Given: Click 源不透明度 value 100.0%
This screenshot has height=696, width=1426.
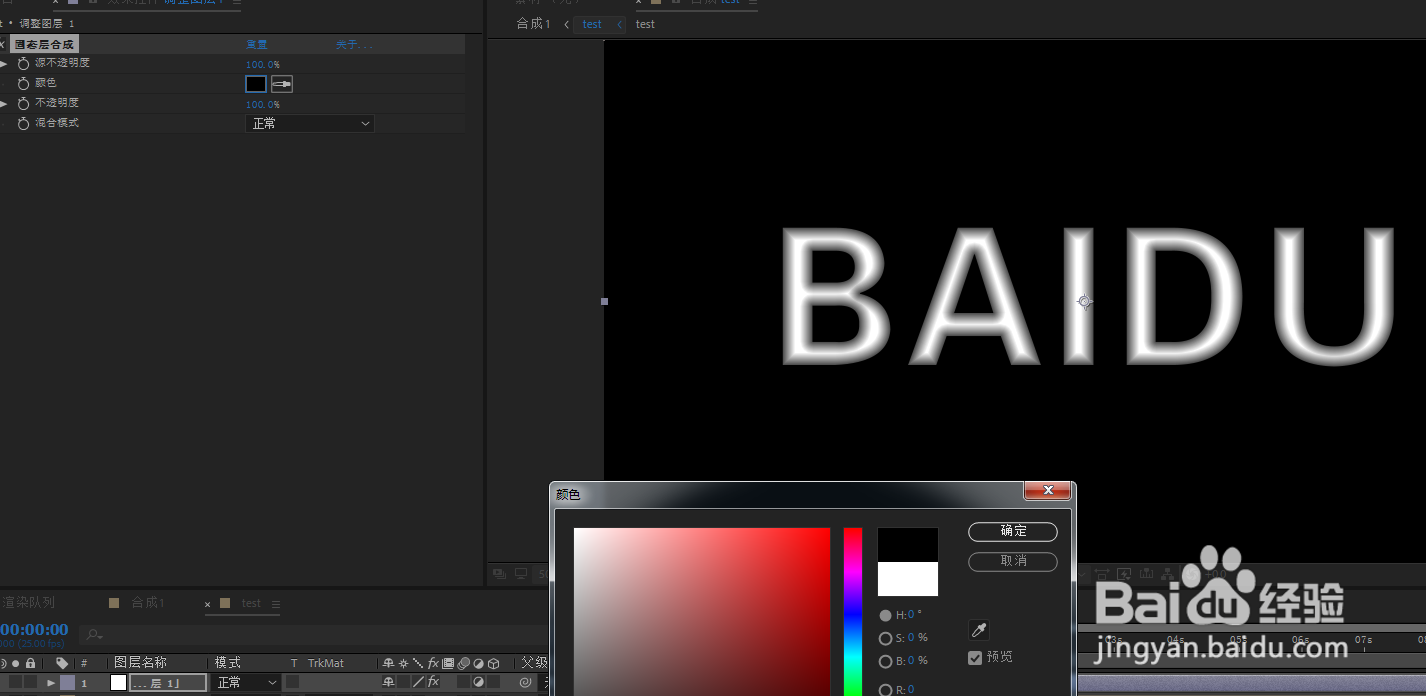Looking at the screenshot, I should click(x=263, y=64).
